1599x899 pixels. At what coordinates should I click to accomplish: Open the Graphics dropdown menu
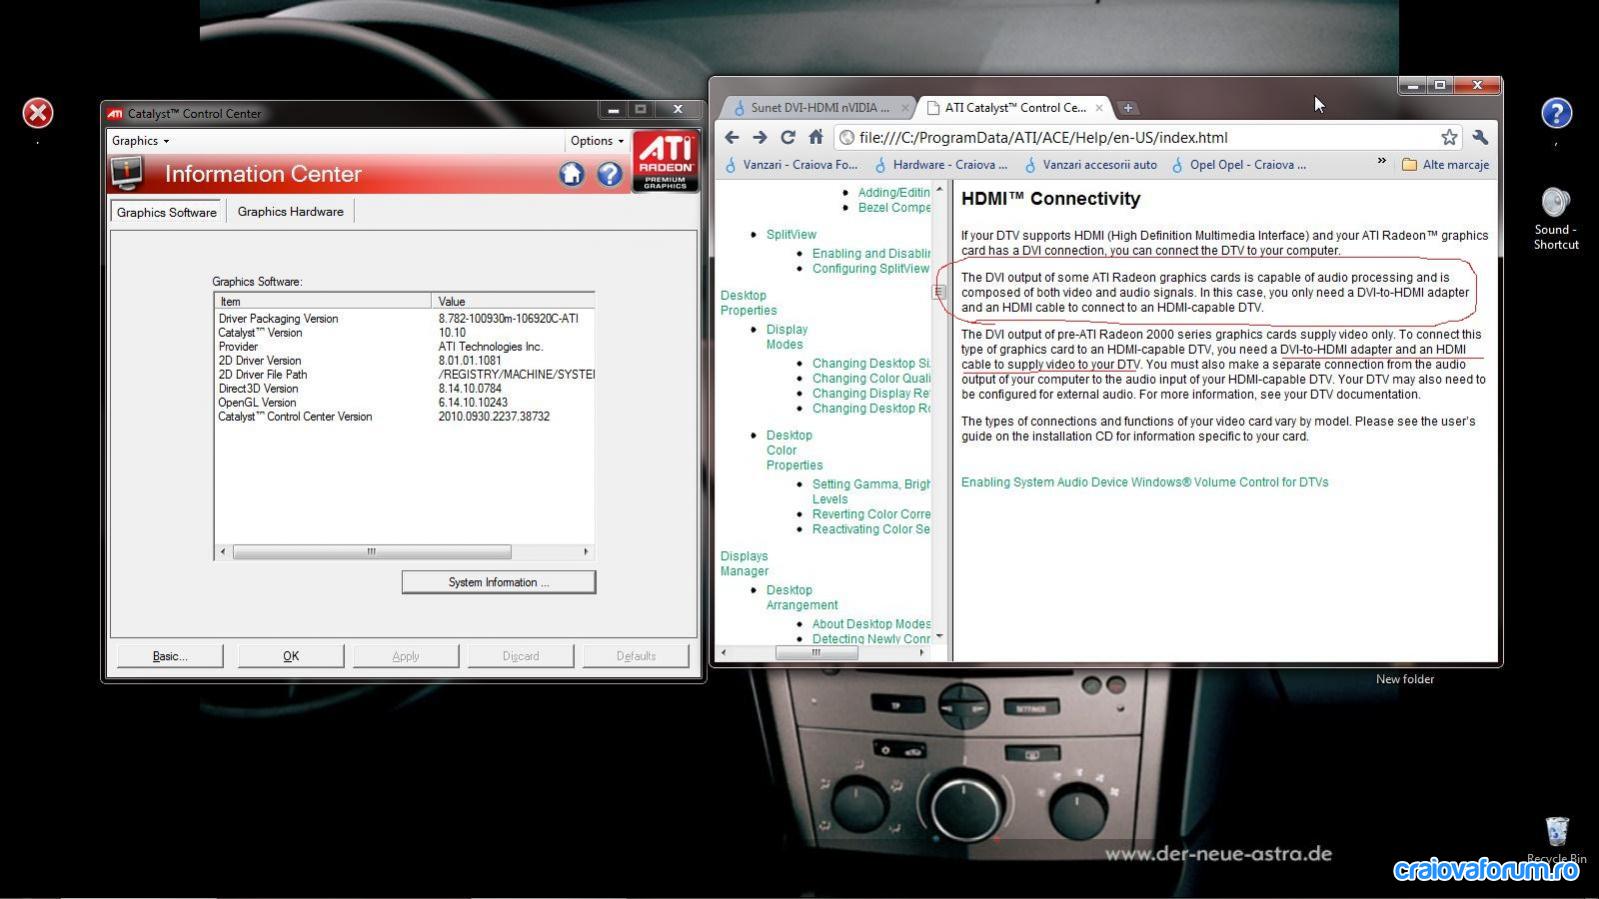140,141
